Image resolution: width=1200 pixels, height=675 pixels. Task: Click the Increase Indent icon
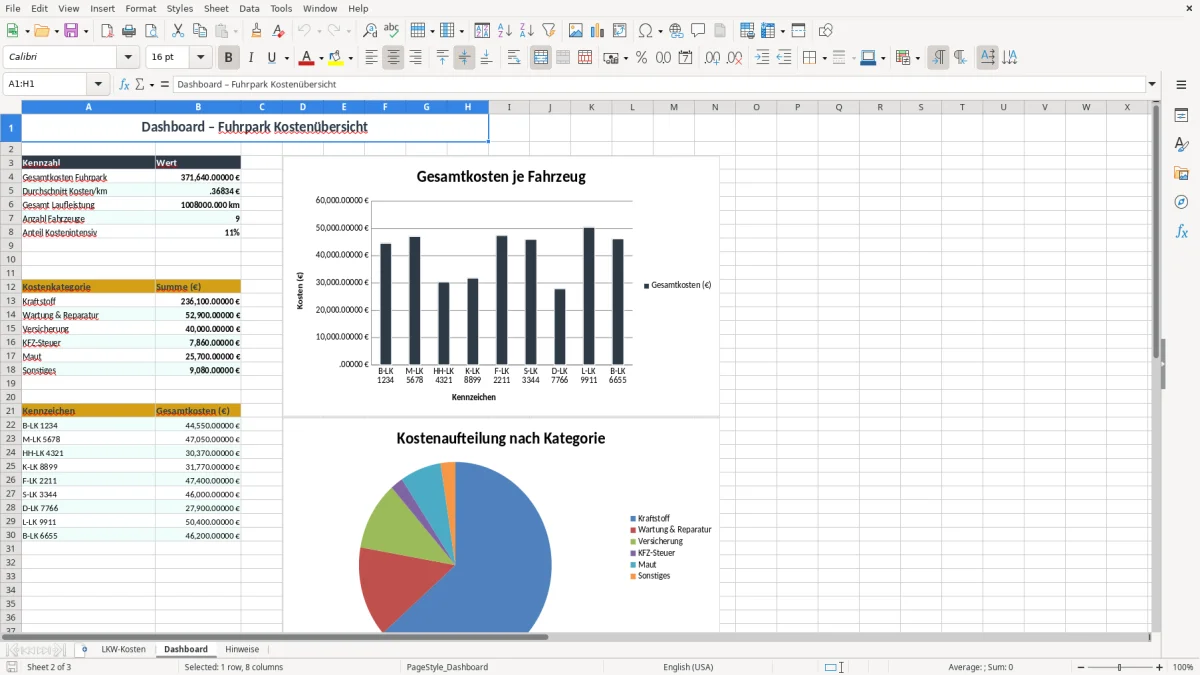762,58
